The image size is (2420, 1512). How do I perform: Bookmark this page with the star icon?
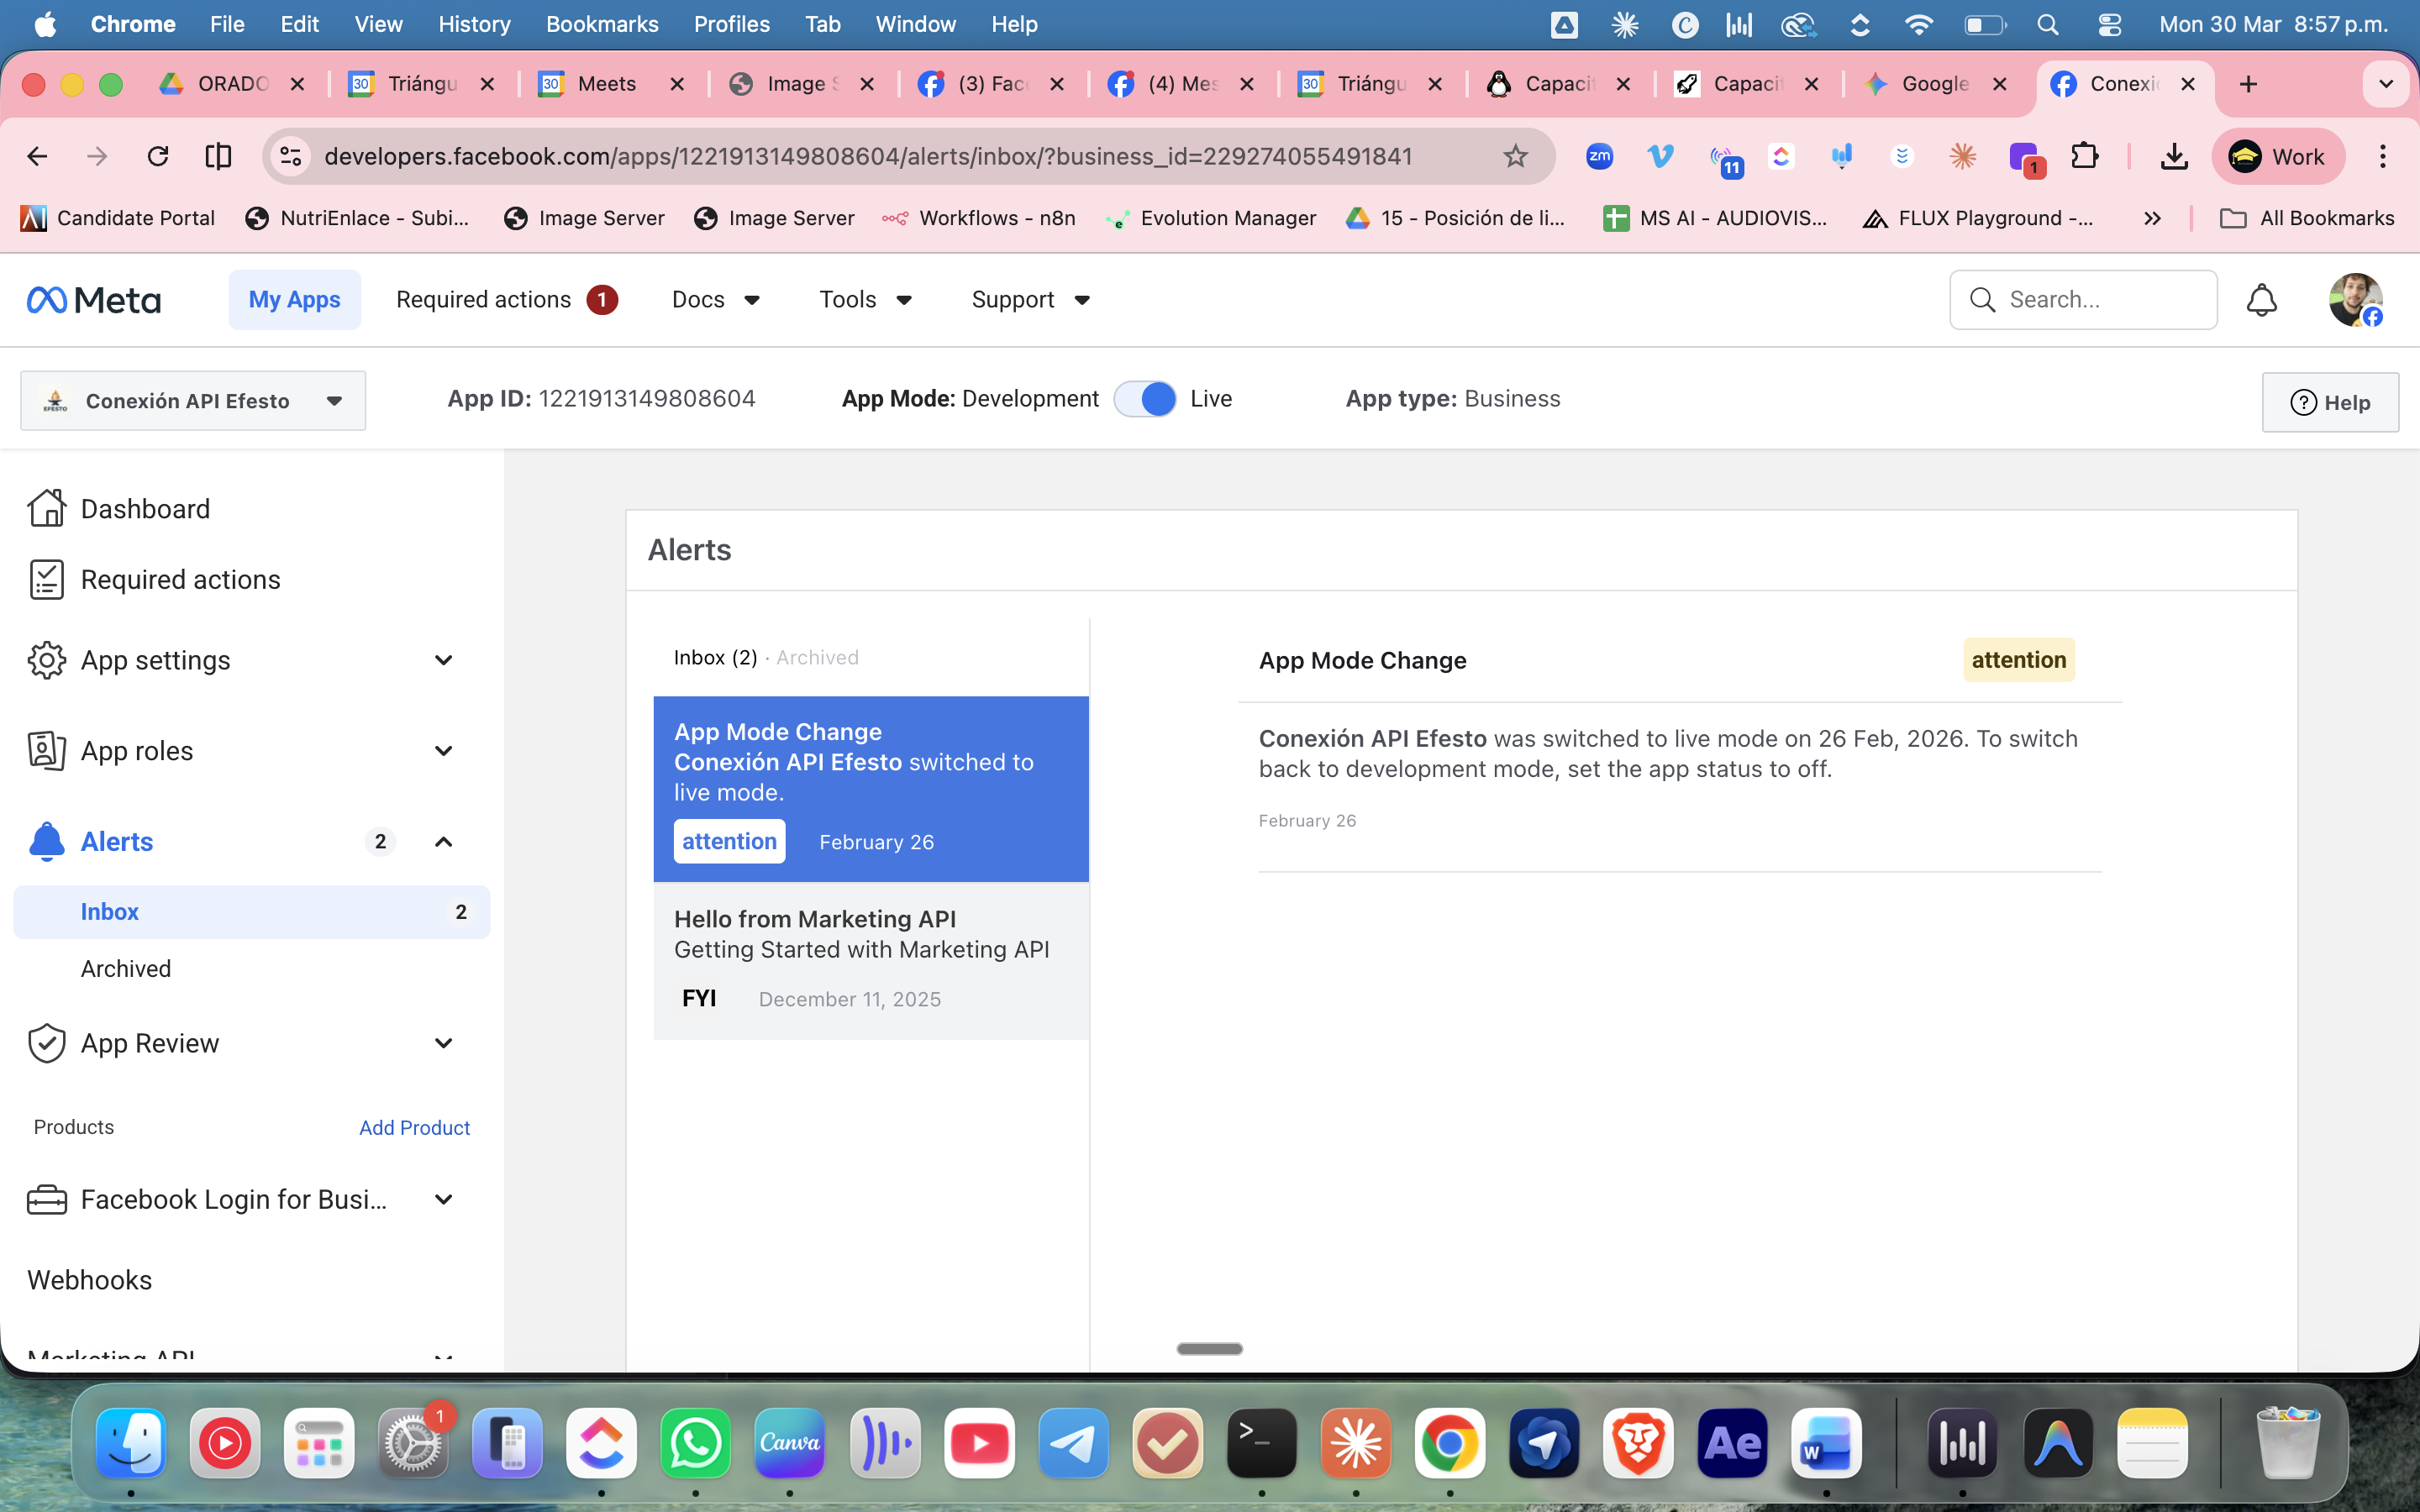[x=1515, y=156]
